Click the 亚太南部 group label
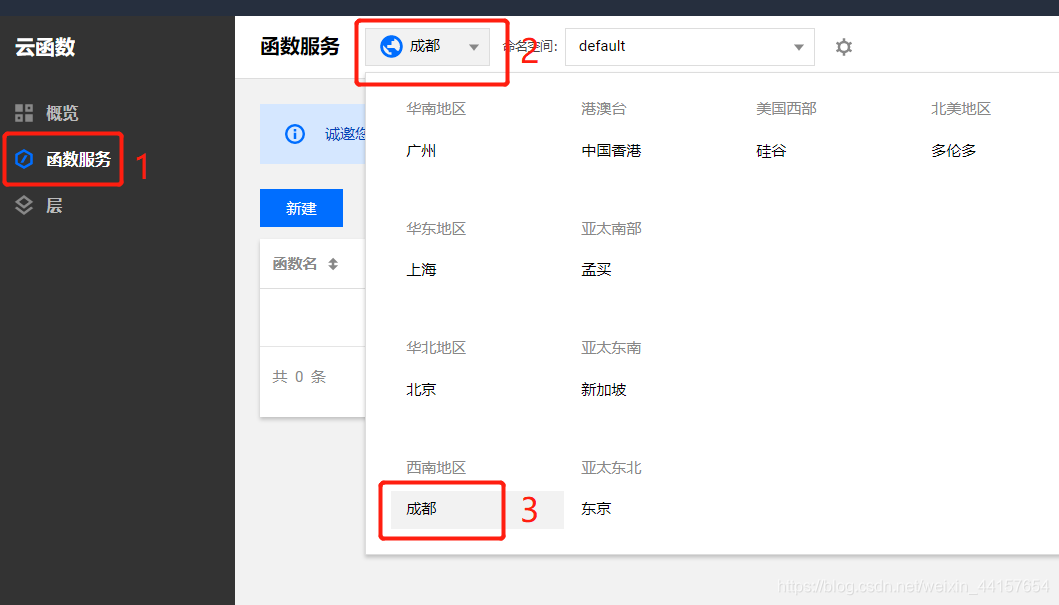Screen dimensions: 1059x605 pyautogui.click(x=611, y=229)
